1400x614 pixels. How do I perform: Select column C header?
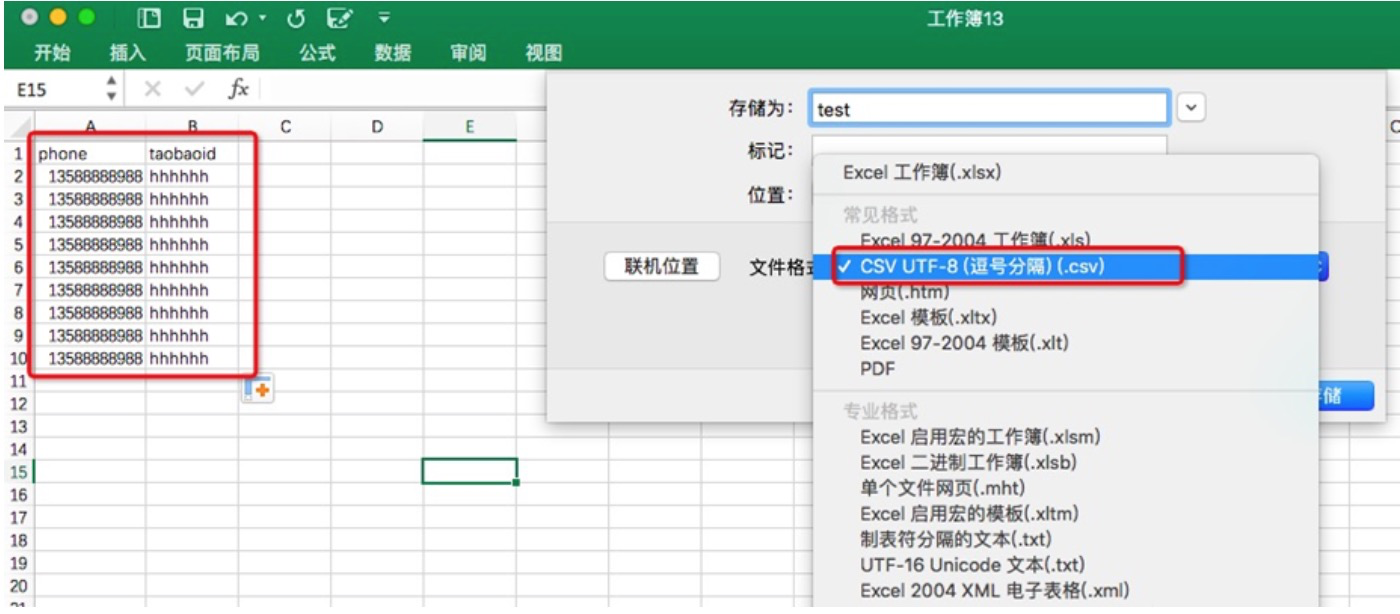pos(285,127)
